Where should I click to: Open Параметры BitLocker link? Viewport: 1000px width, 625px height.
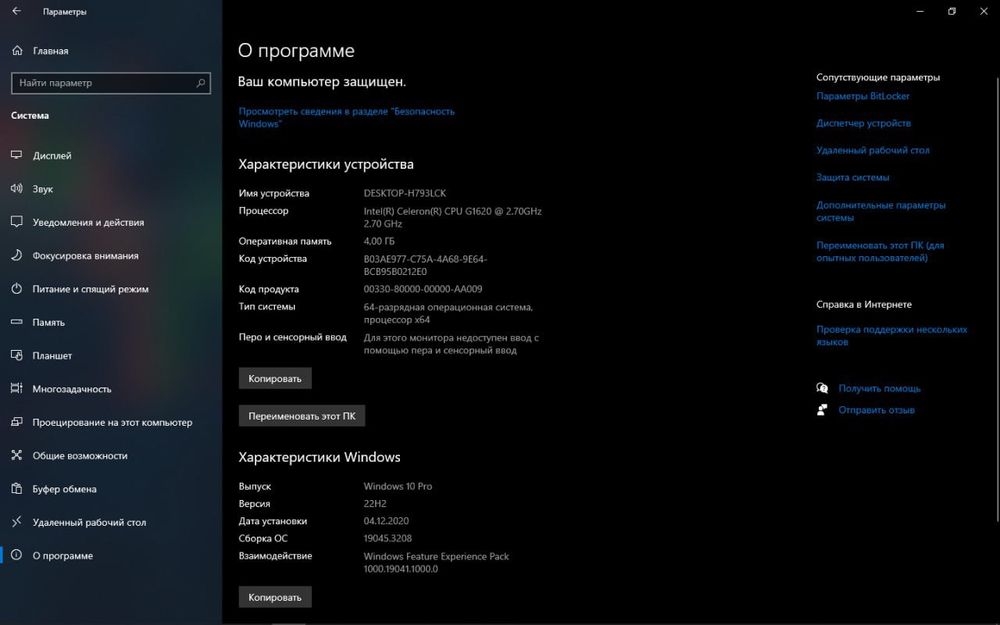(x=862, y=96)
